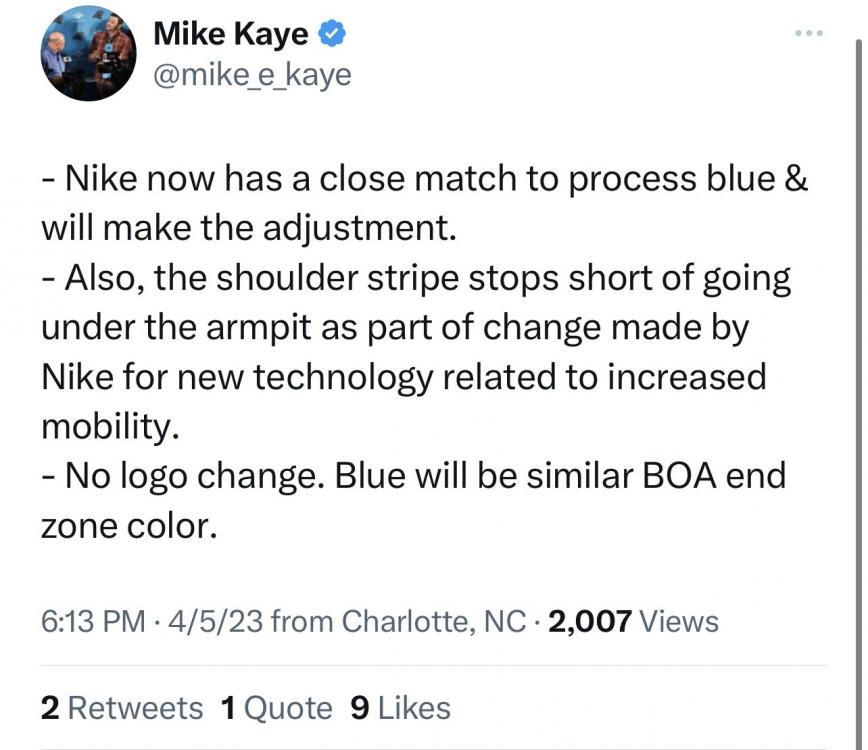Click the line about shoulder stripe stopping short
This screenshot has height=750, width=868.
point(416,279)
